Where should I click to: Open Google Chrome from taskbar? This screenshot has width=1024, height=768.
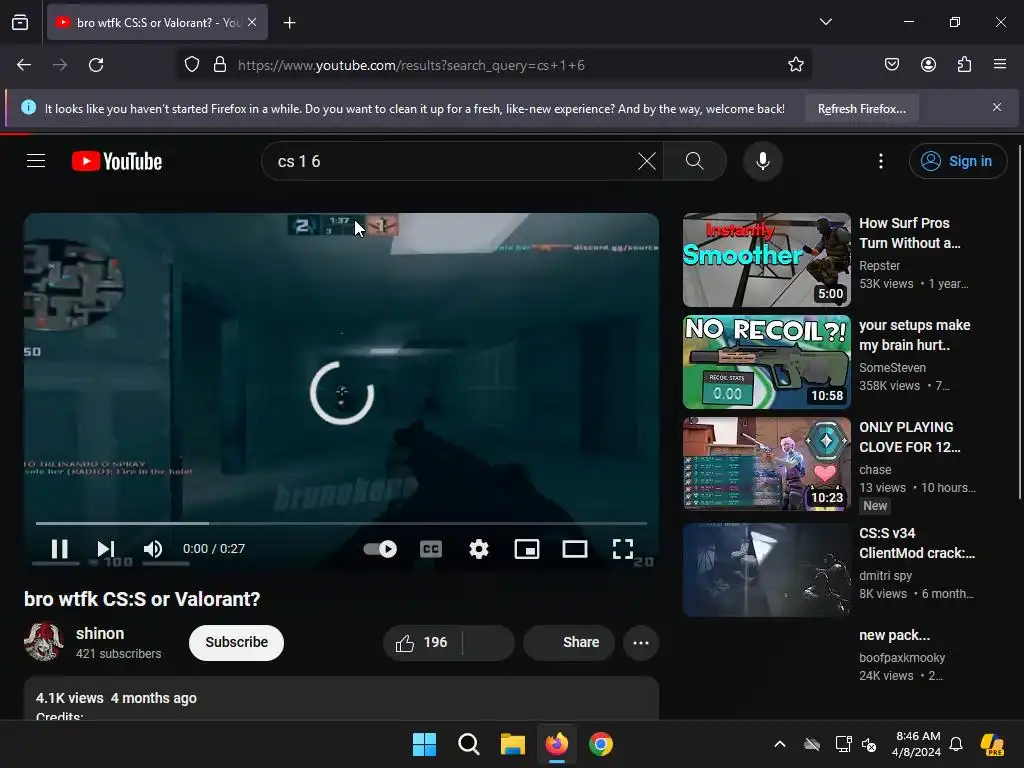pos(601,744)
